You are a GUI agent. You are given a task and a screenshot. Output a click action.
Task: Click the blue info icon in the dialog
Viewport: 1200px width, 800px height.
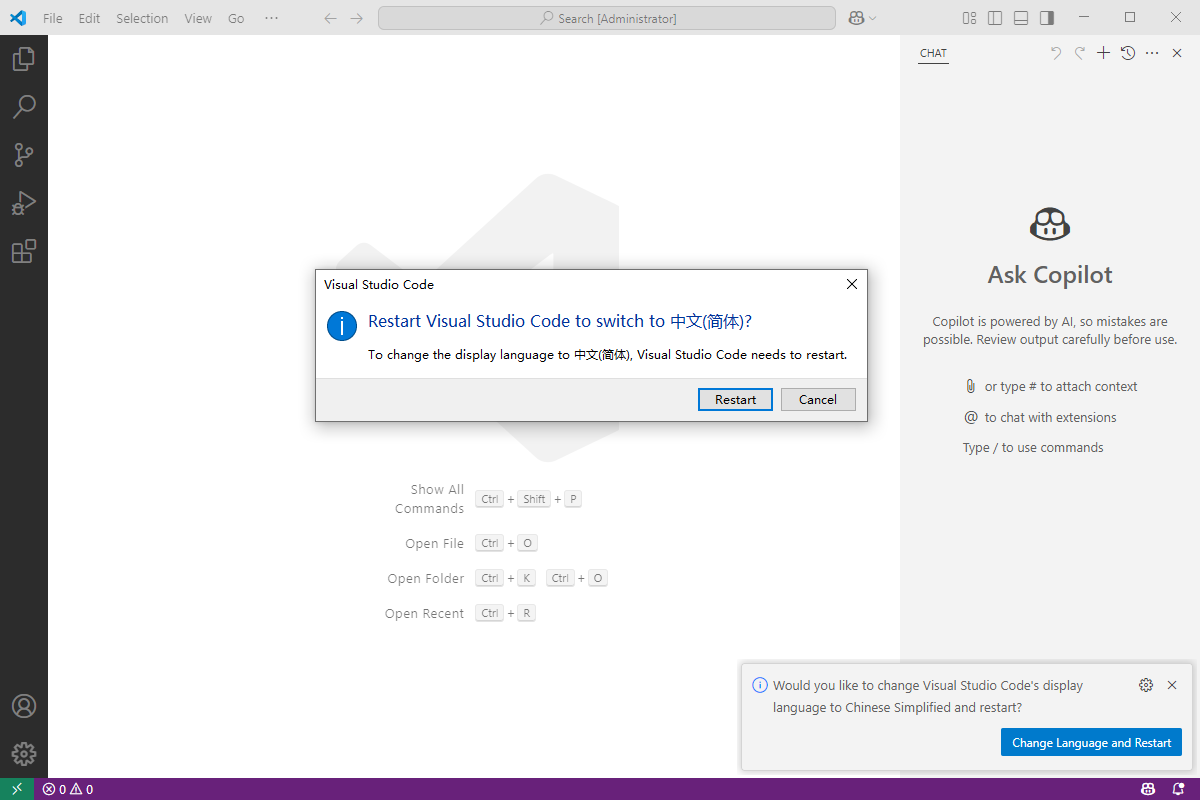[342, 325]
